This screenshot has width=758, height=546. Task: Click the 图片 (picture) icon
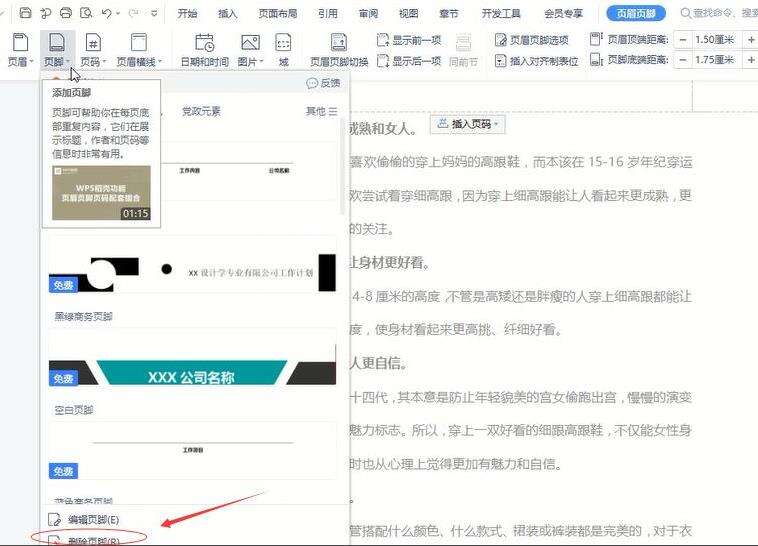click(x=249, y=43)
